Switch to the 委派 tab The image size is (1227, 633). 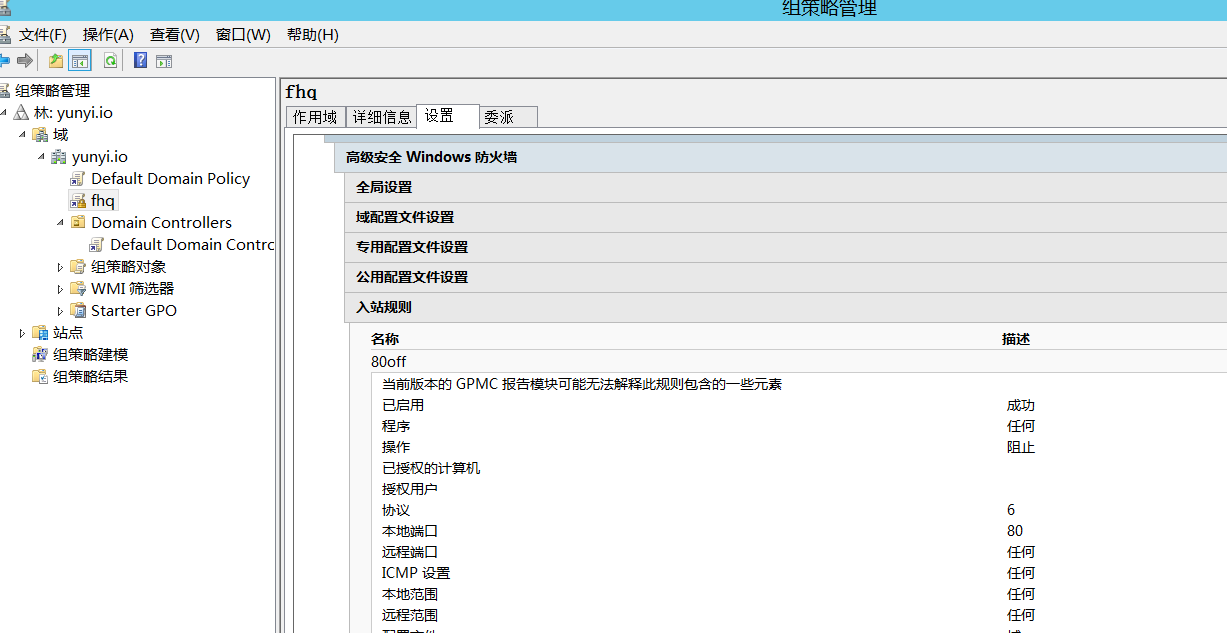tap(499, 117)
